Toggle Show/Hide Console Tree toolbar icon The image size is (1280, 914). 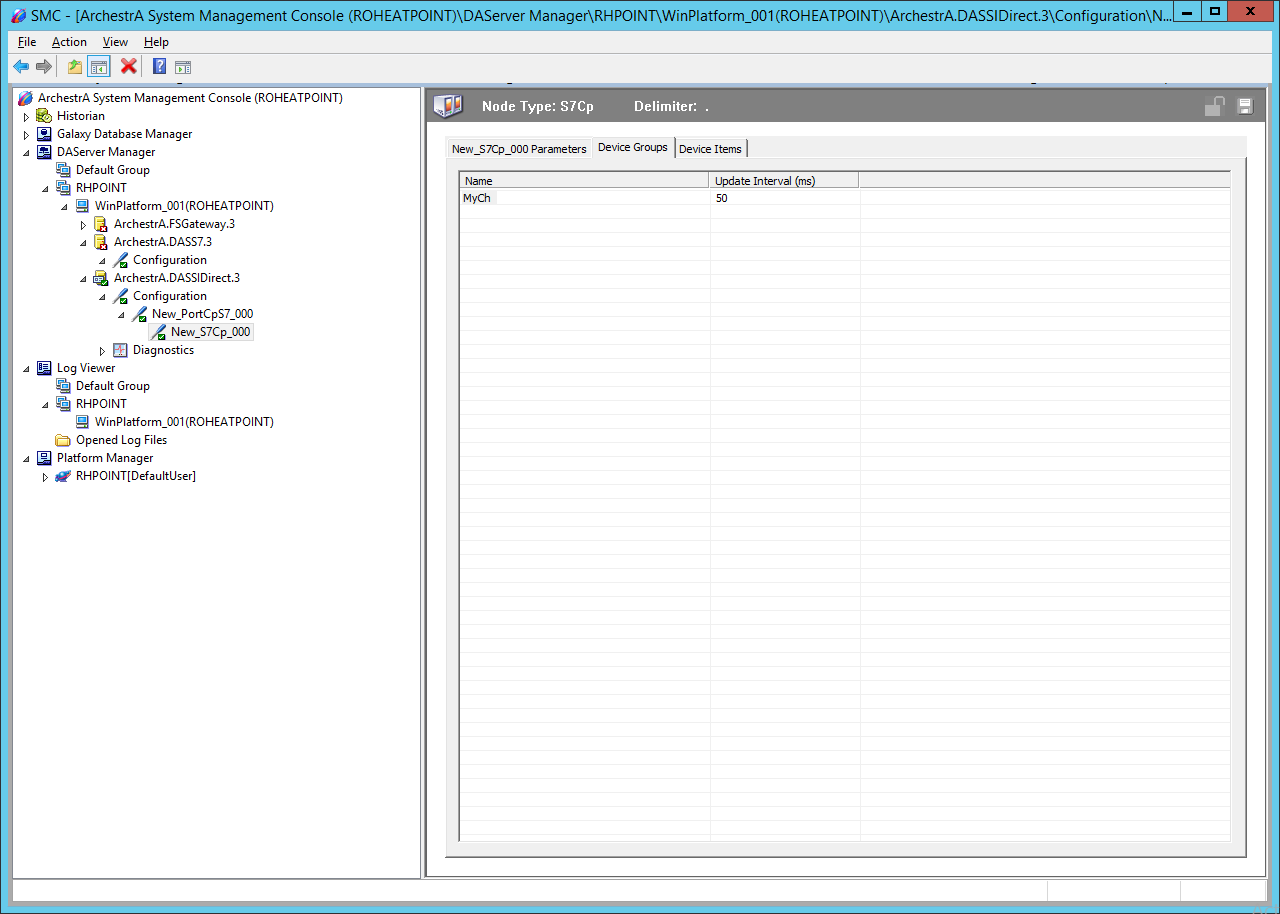(99, 67)
